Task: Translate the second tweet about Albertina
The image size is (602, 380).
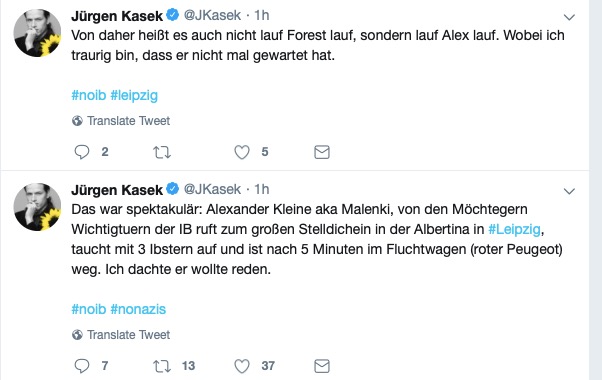Action: pyautogui.click(x=128, y=334)
